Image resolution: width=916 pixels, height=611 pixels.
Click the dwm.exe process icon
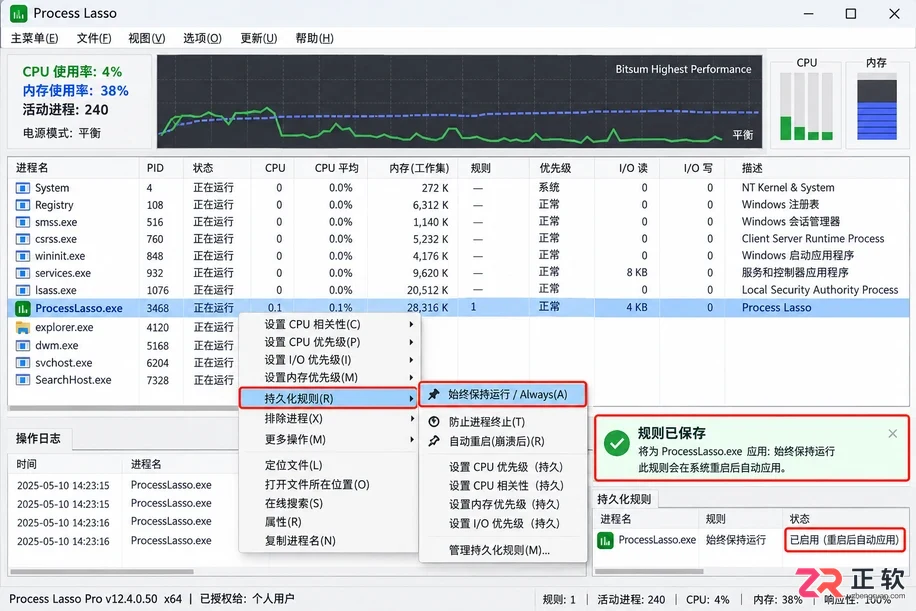[23, 345]
